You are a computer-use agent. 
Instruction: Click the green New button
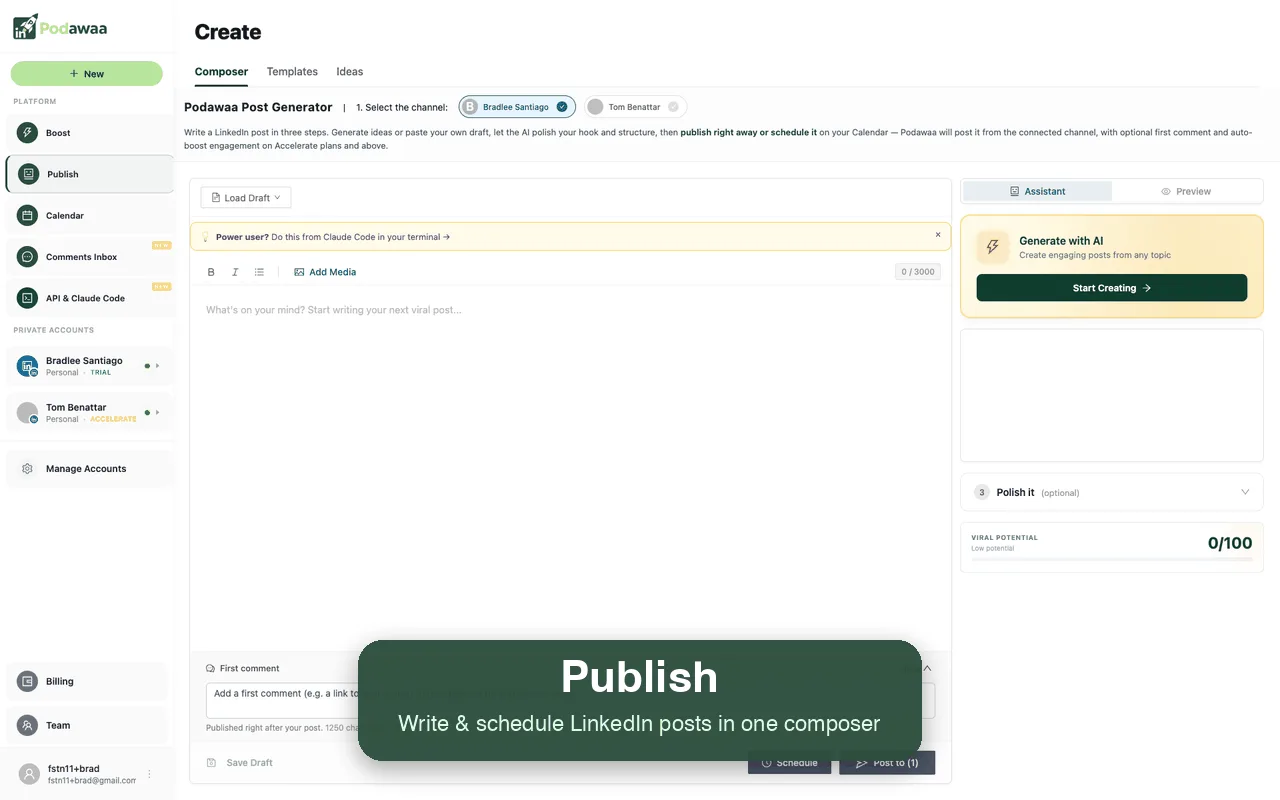pyautogui.click(x=87, y=74)
